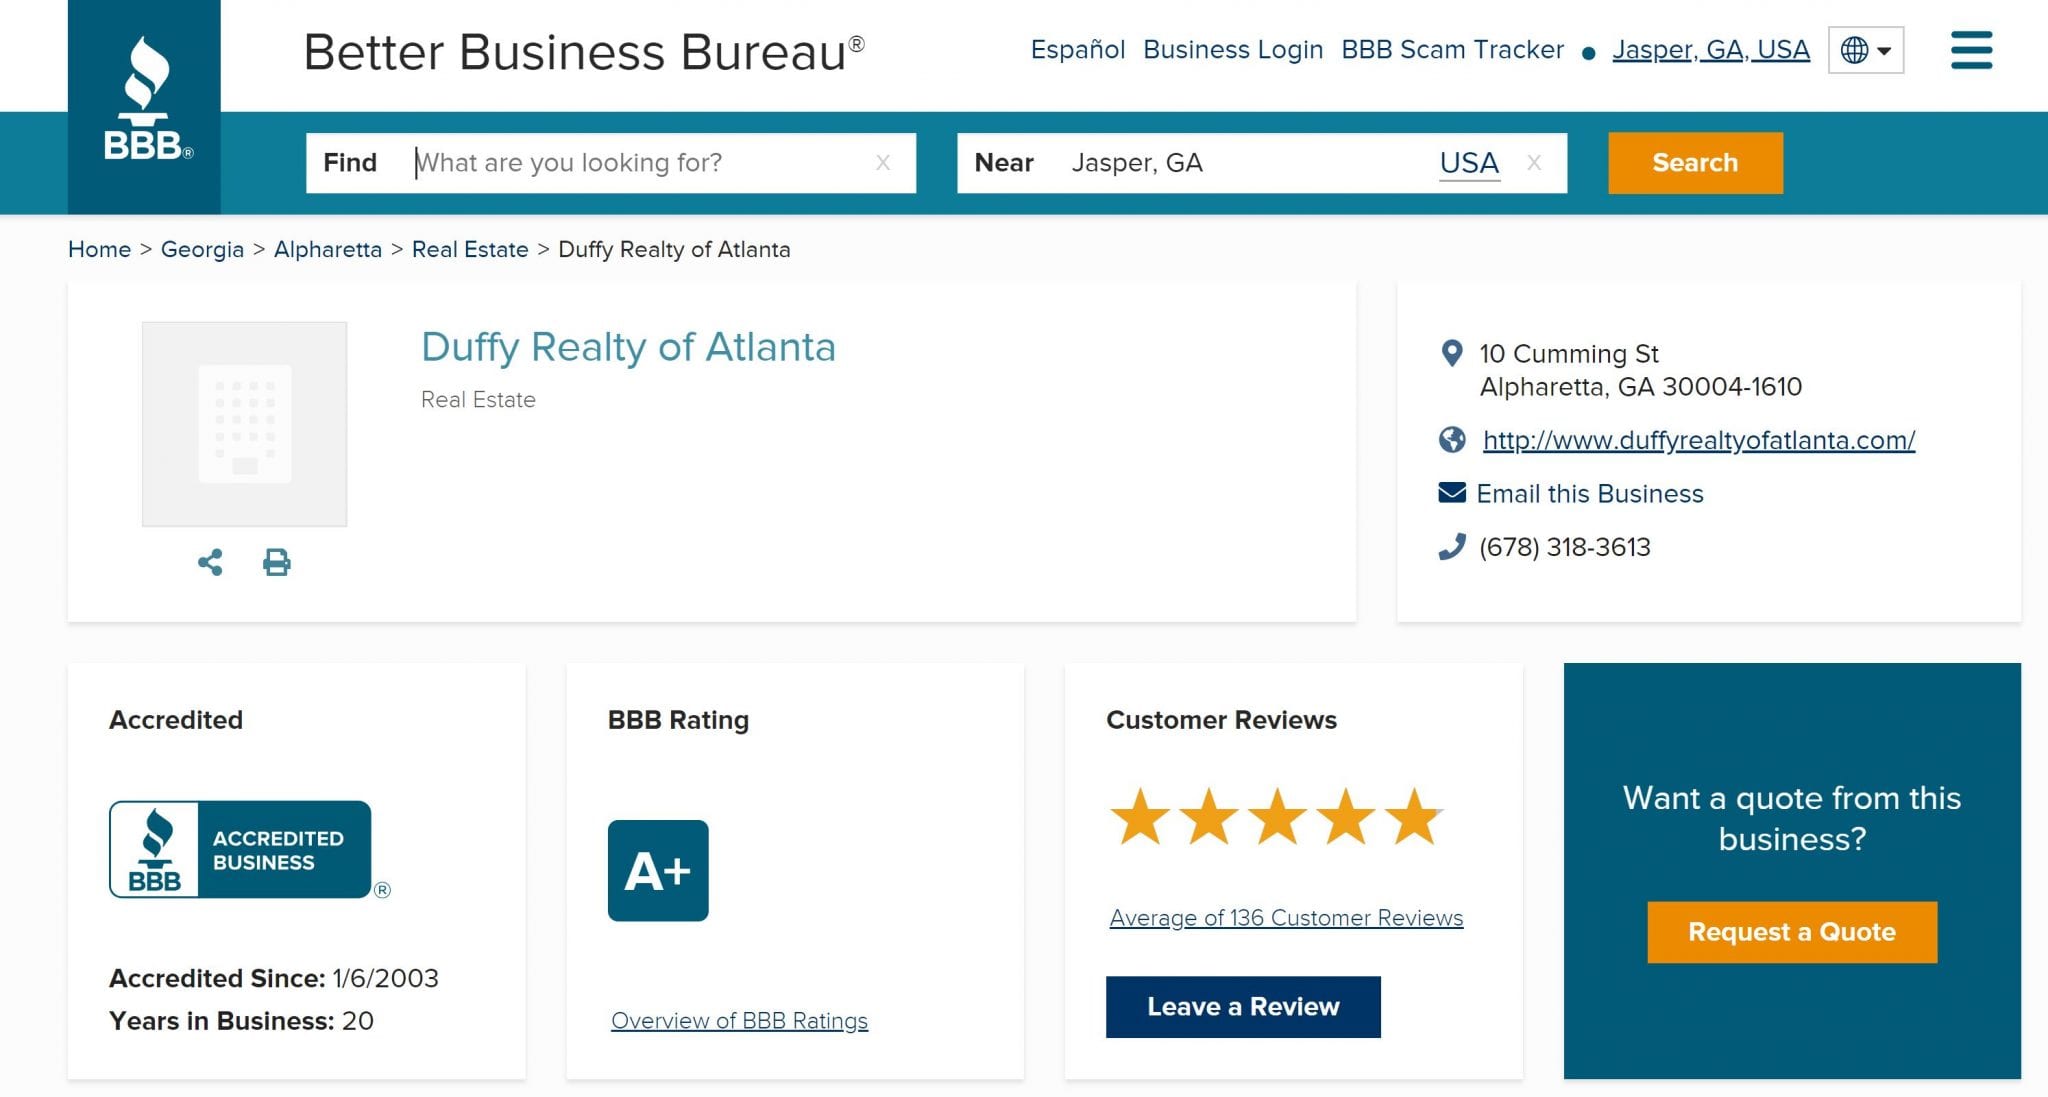Click the BBB torch logo
Image resolution: width=2048 pixels, height=1097 pixels.
tap(144, 102)
